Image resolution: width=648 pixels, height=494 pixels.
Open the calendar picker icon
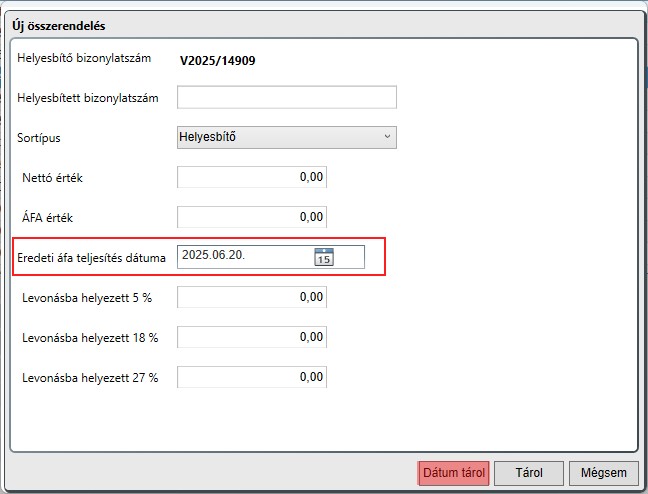[324, 257]
